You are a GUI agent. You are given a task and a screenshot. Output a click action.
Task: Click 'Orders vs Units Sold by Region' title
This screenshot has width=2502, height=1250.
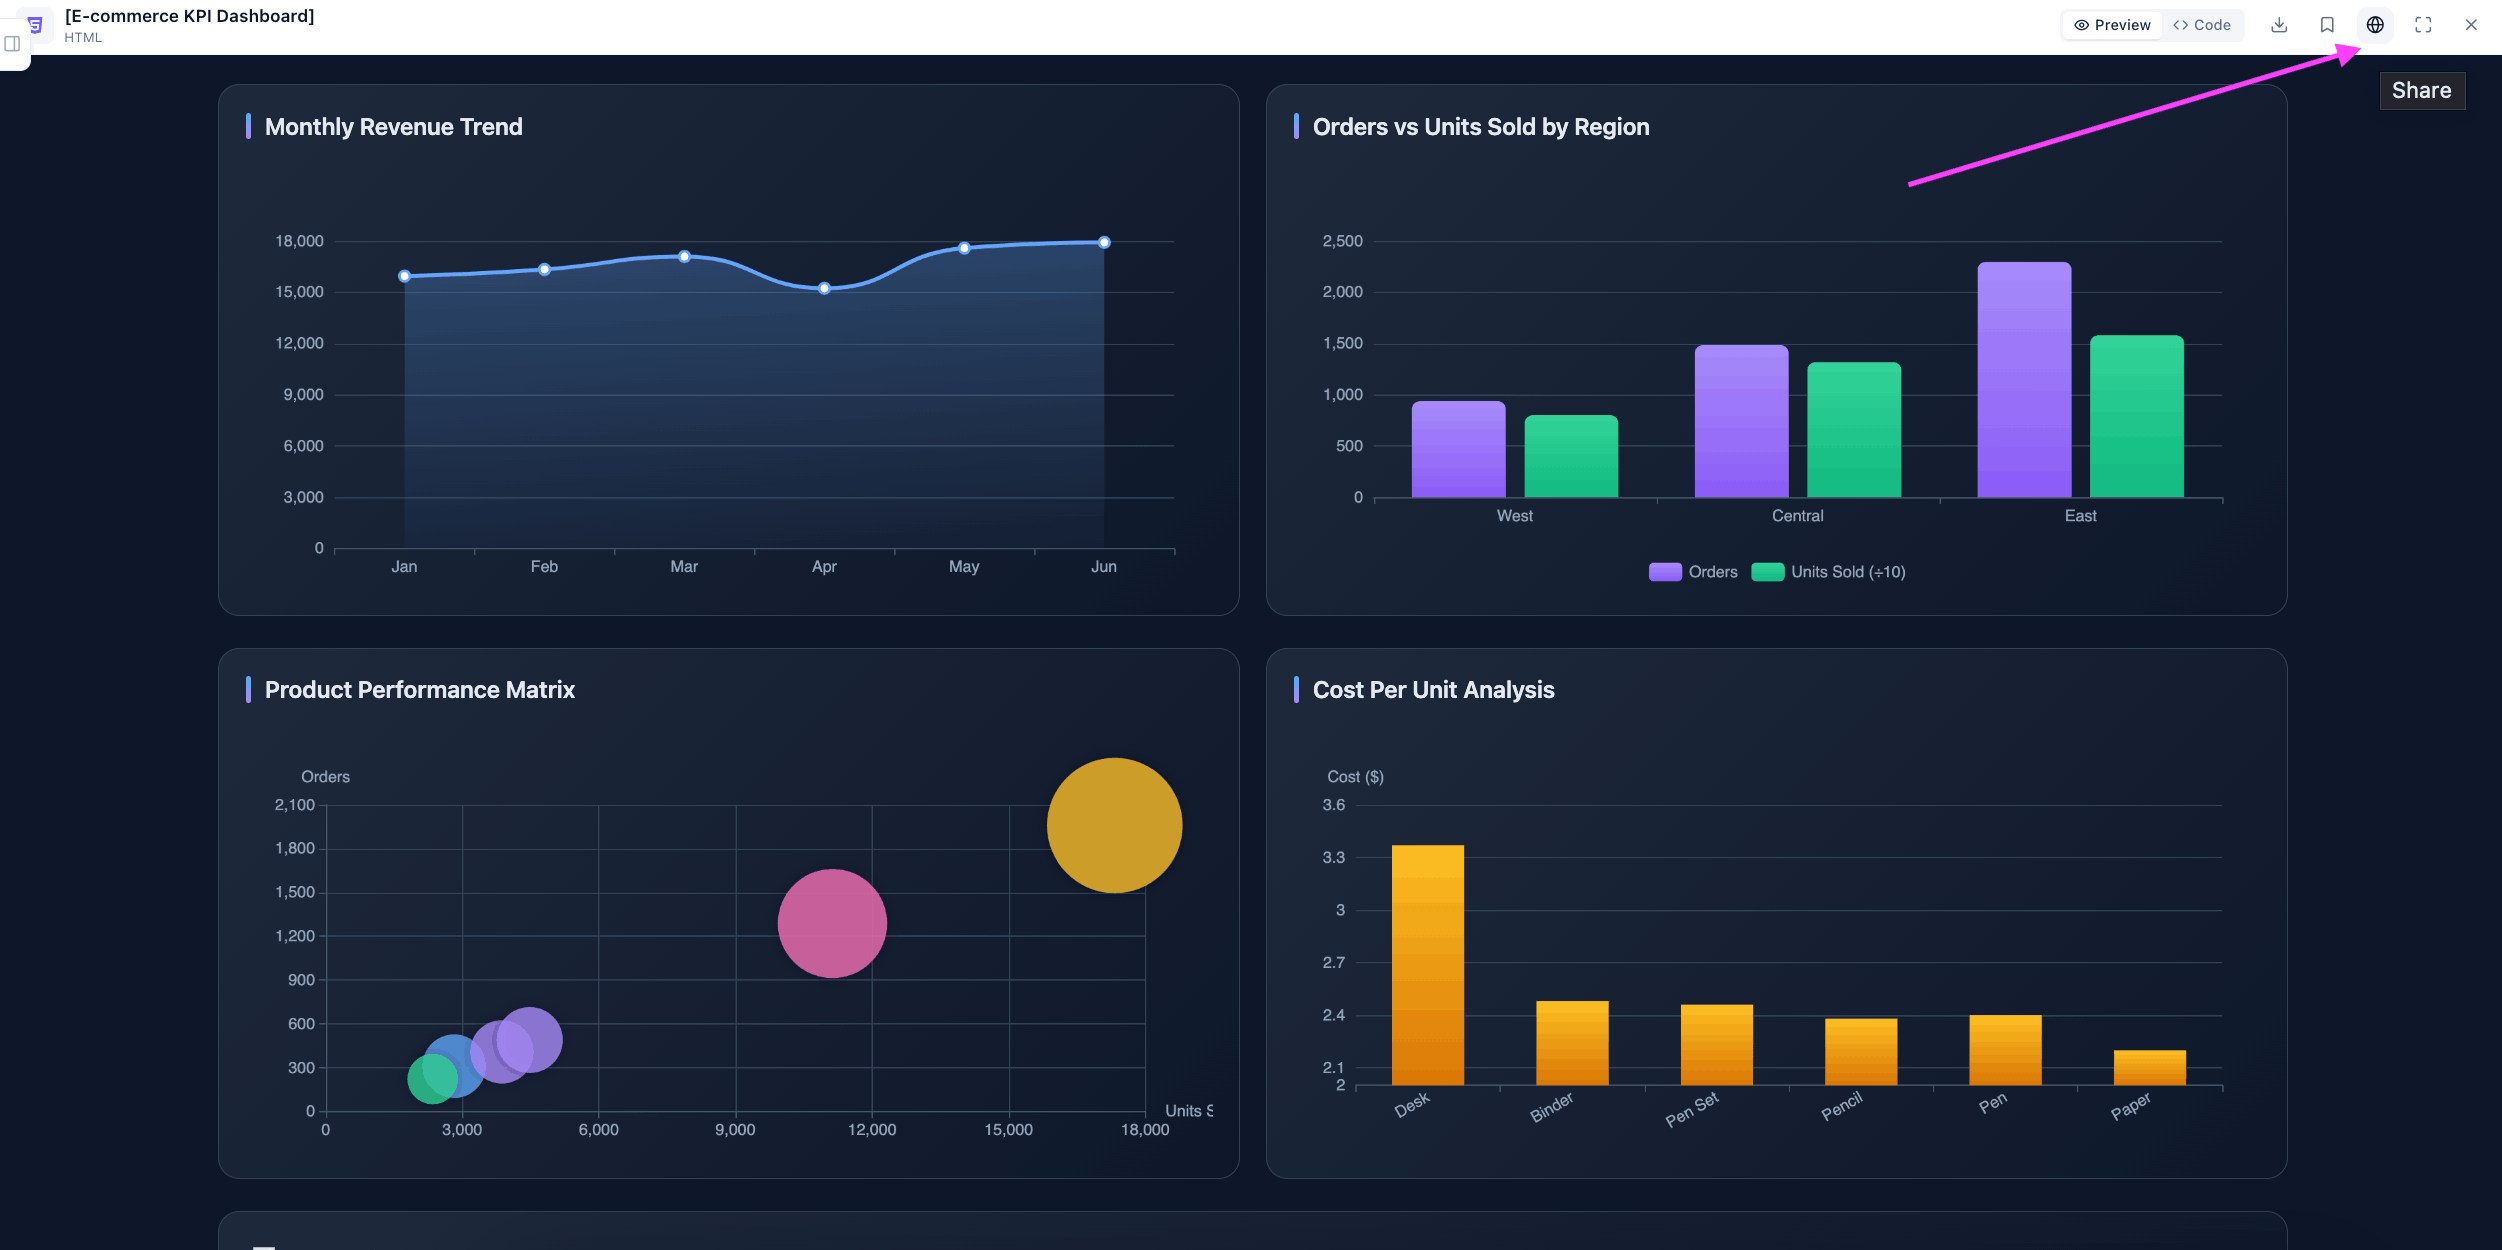click(1481, 127)
